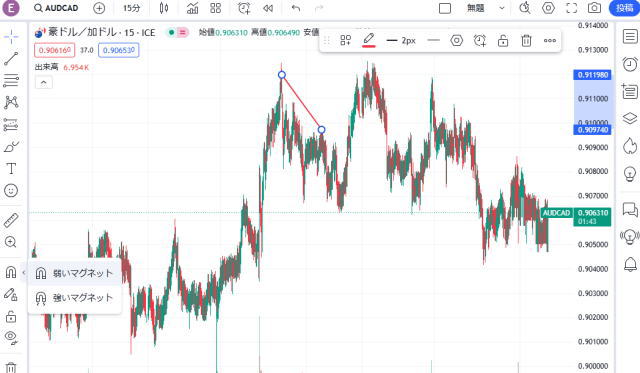
Task: Take a chart snapshot with camera
Action: (594, 8)
